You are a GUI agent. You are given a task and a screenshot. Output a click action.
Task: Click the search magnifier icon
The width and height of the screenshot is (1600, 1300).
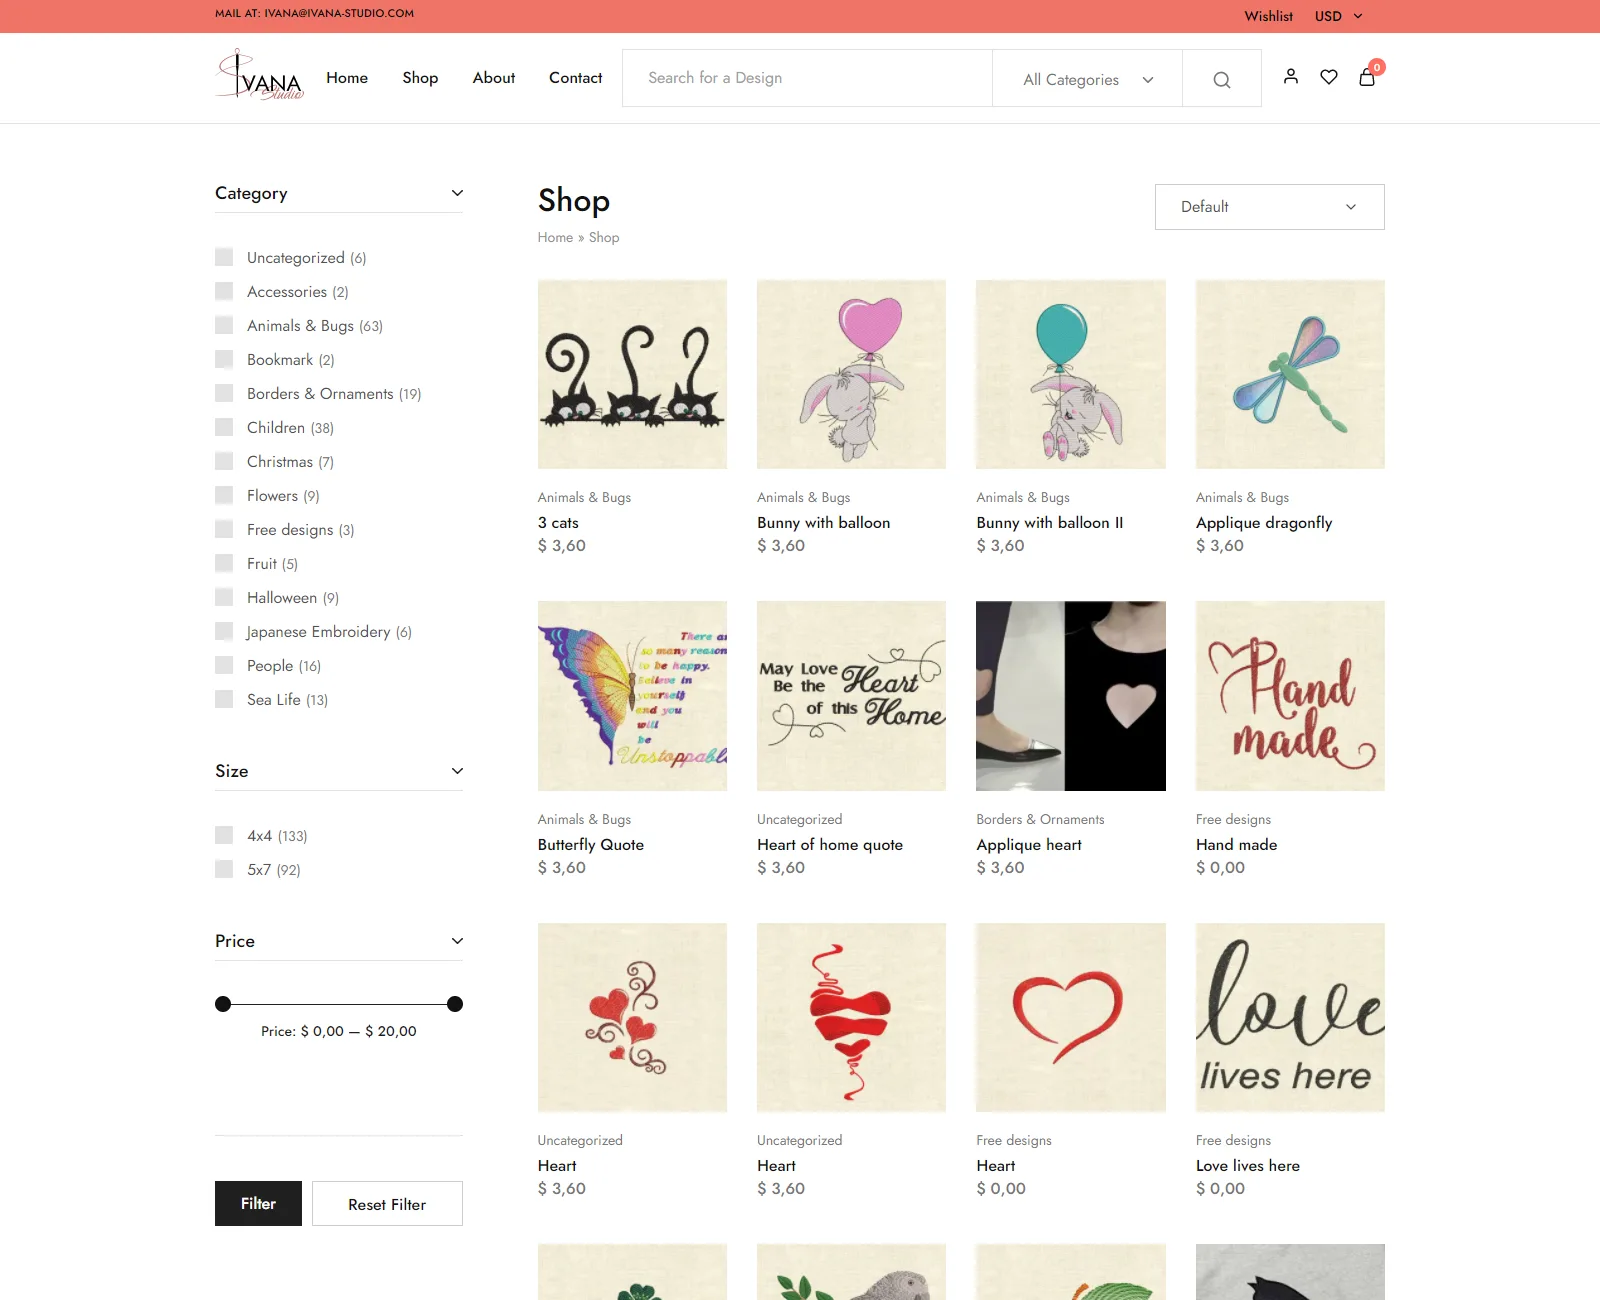click(x=1222, y=80)
